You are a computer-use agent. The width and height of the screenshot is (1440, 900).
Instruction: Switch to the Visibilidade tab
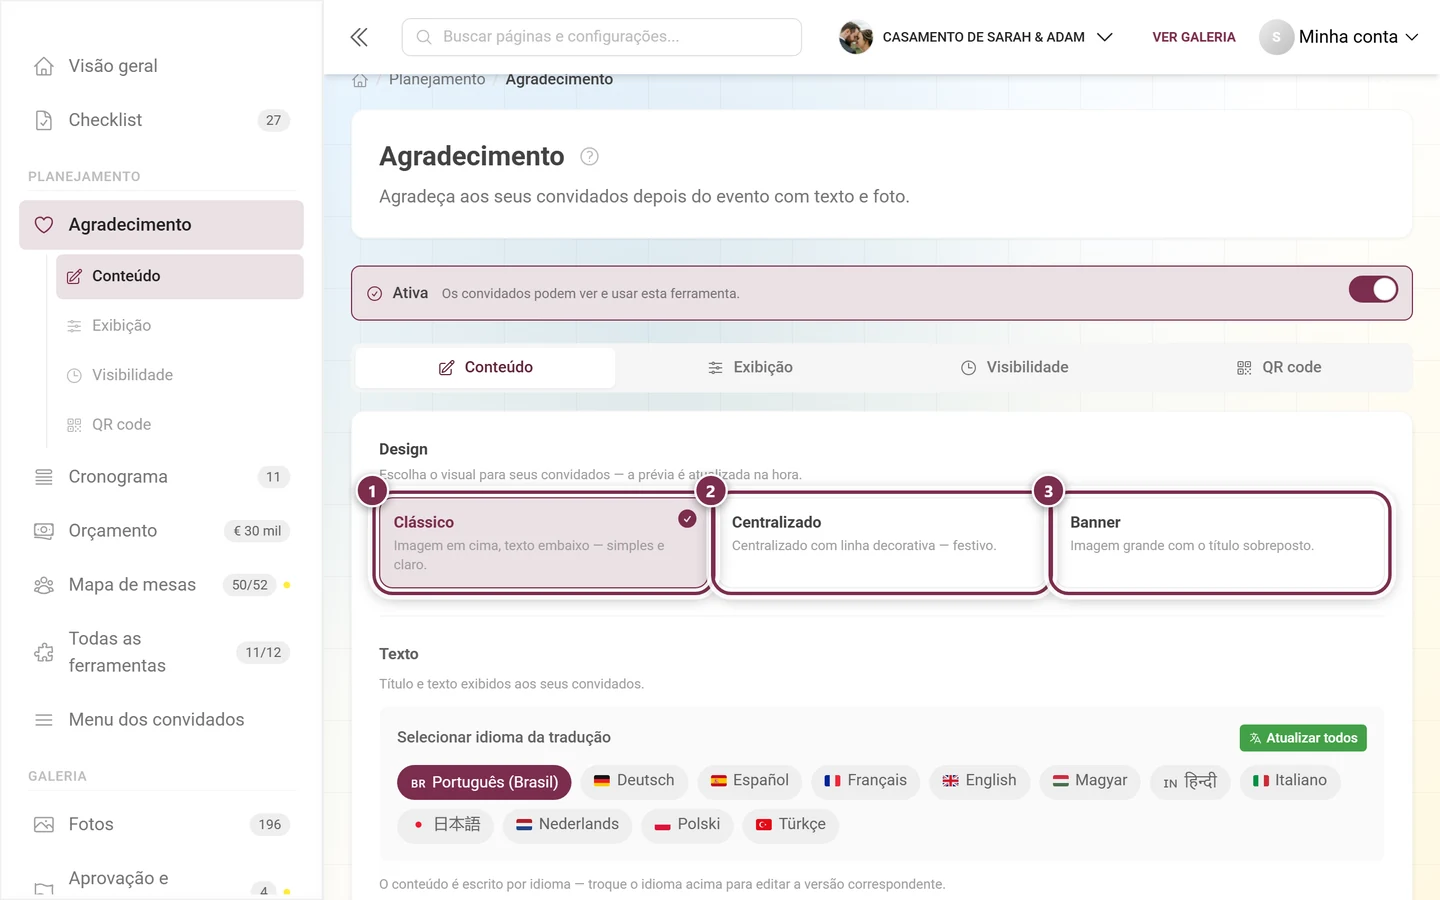(x=1014, y=368)
